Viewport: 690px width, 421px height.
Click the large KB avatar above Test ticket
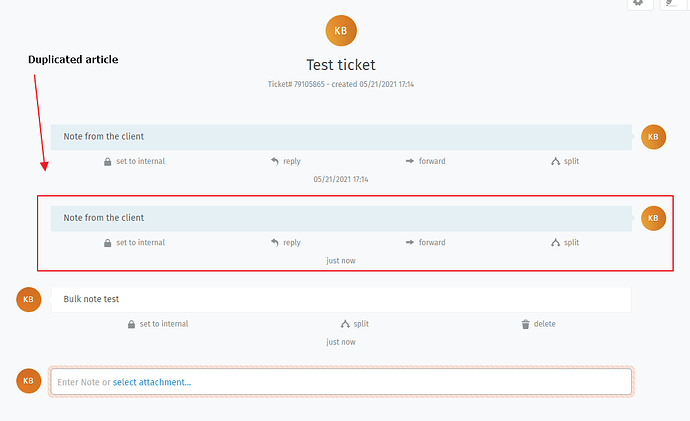tap(341, 31)
